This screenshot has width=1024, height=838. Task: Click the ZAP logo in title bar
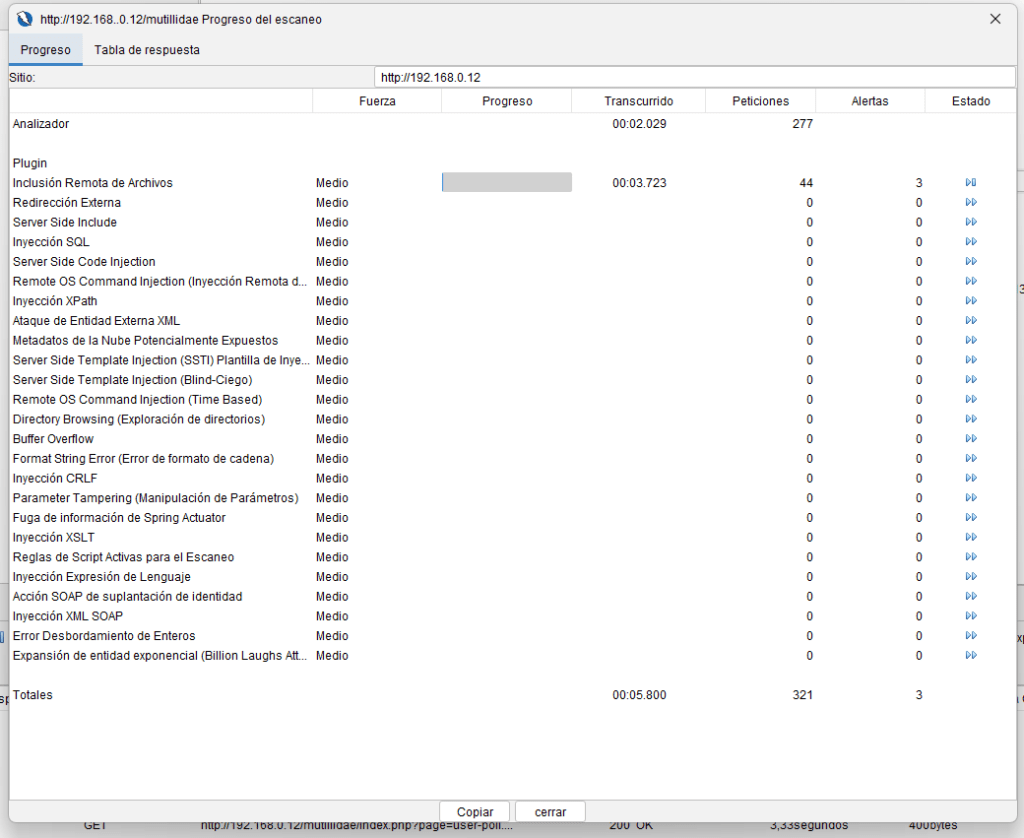[26, 19]
